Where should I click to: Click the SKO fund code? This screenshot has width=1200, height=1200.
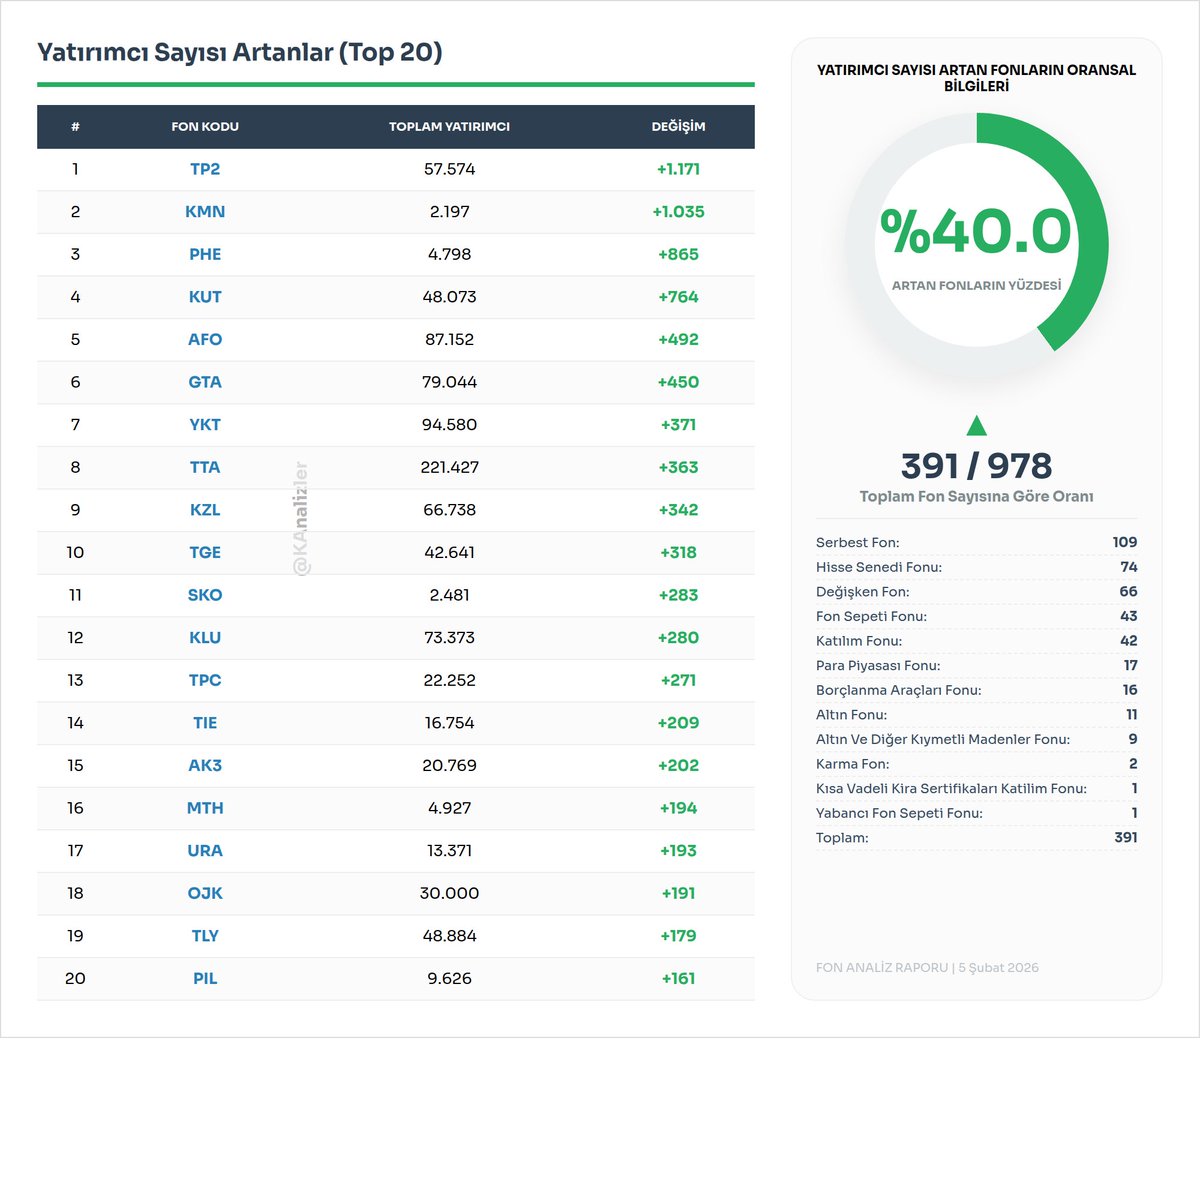205,595
